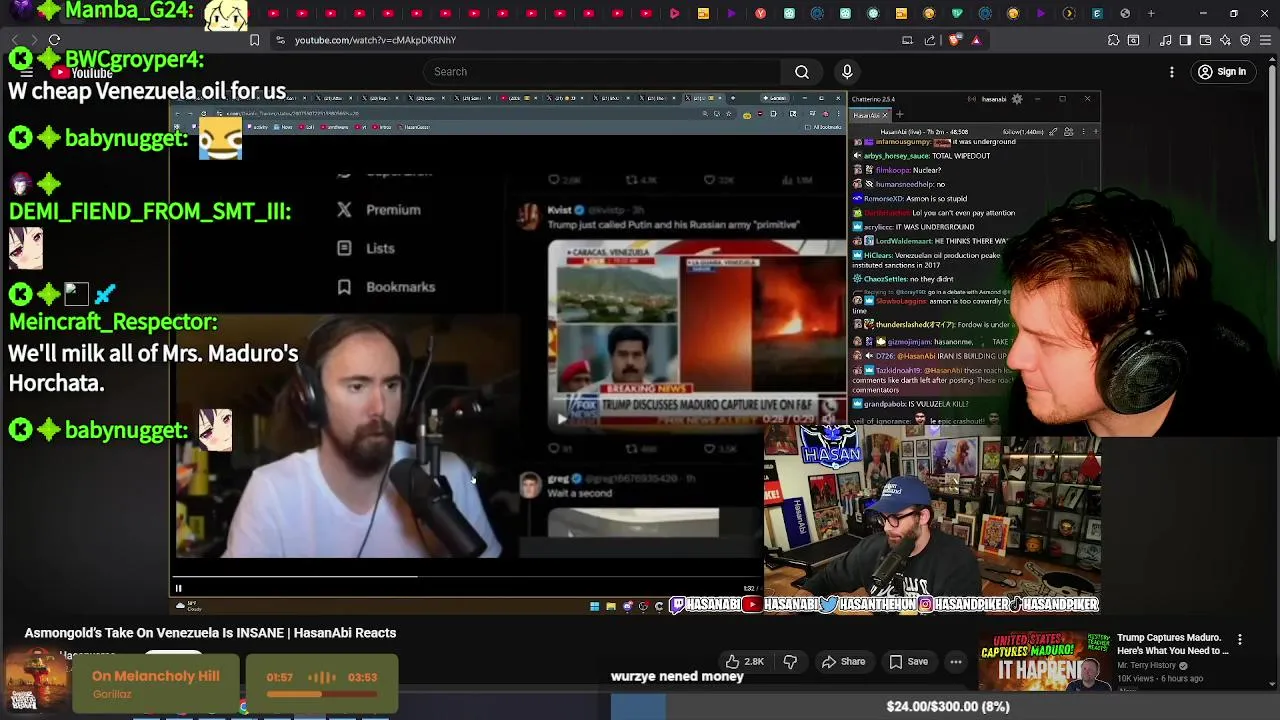1280x720 pixels.
Task: Click the '10K views · 6 hours ago' text
Action: pos(1160,679)
